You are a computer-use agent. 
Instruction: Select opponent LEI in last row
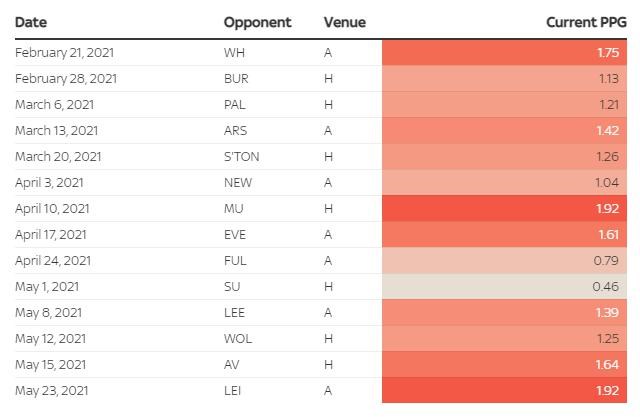pos(233,391)
